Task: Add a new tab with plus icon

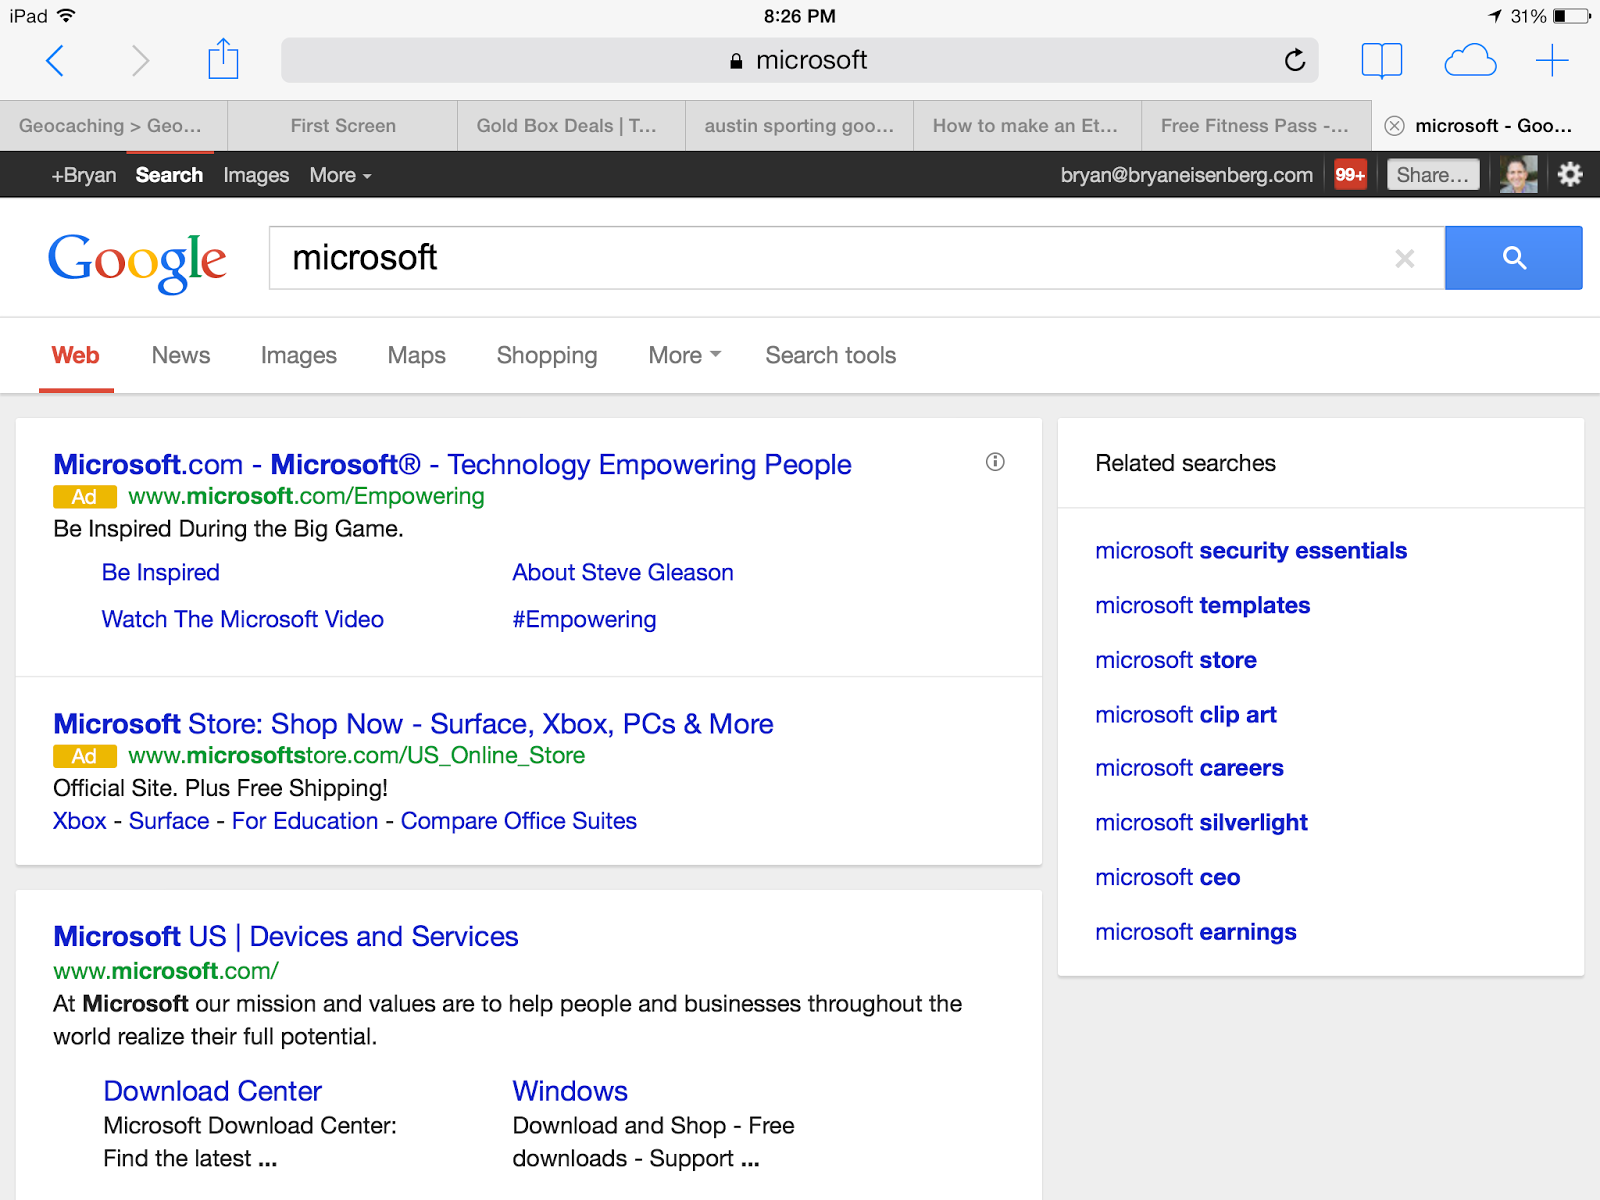Action: (1551, 61)
